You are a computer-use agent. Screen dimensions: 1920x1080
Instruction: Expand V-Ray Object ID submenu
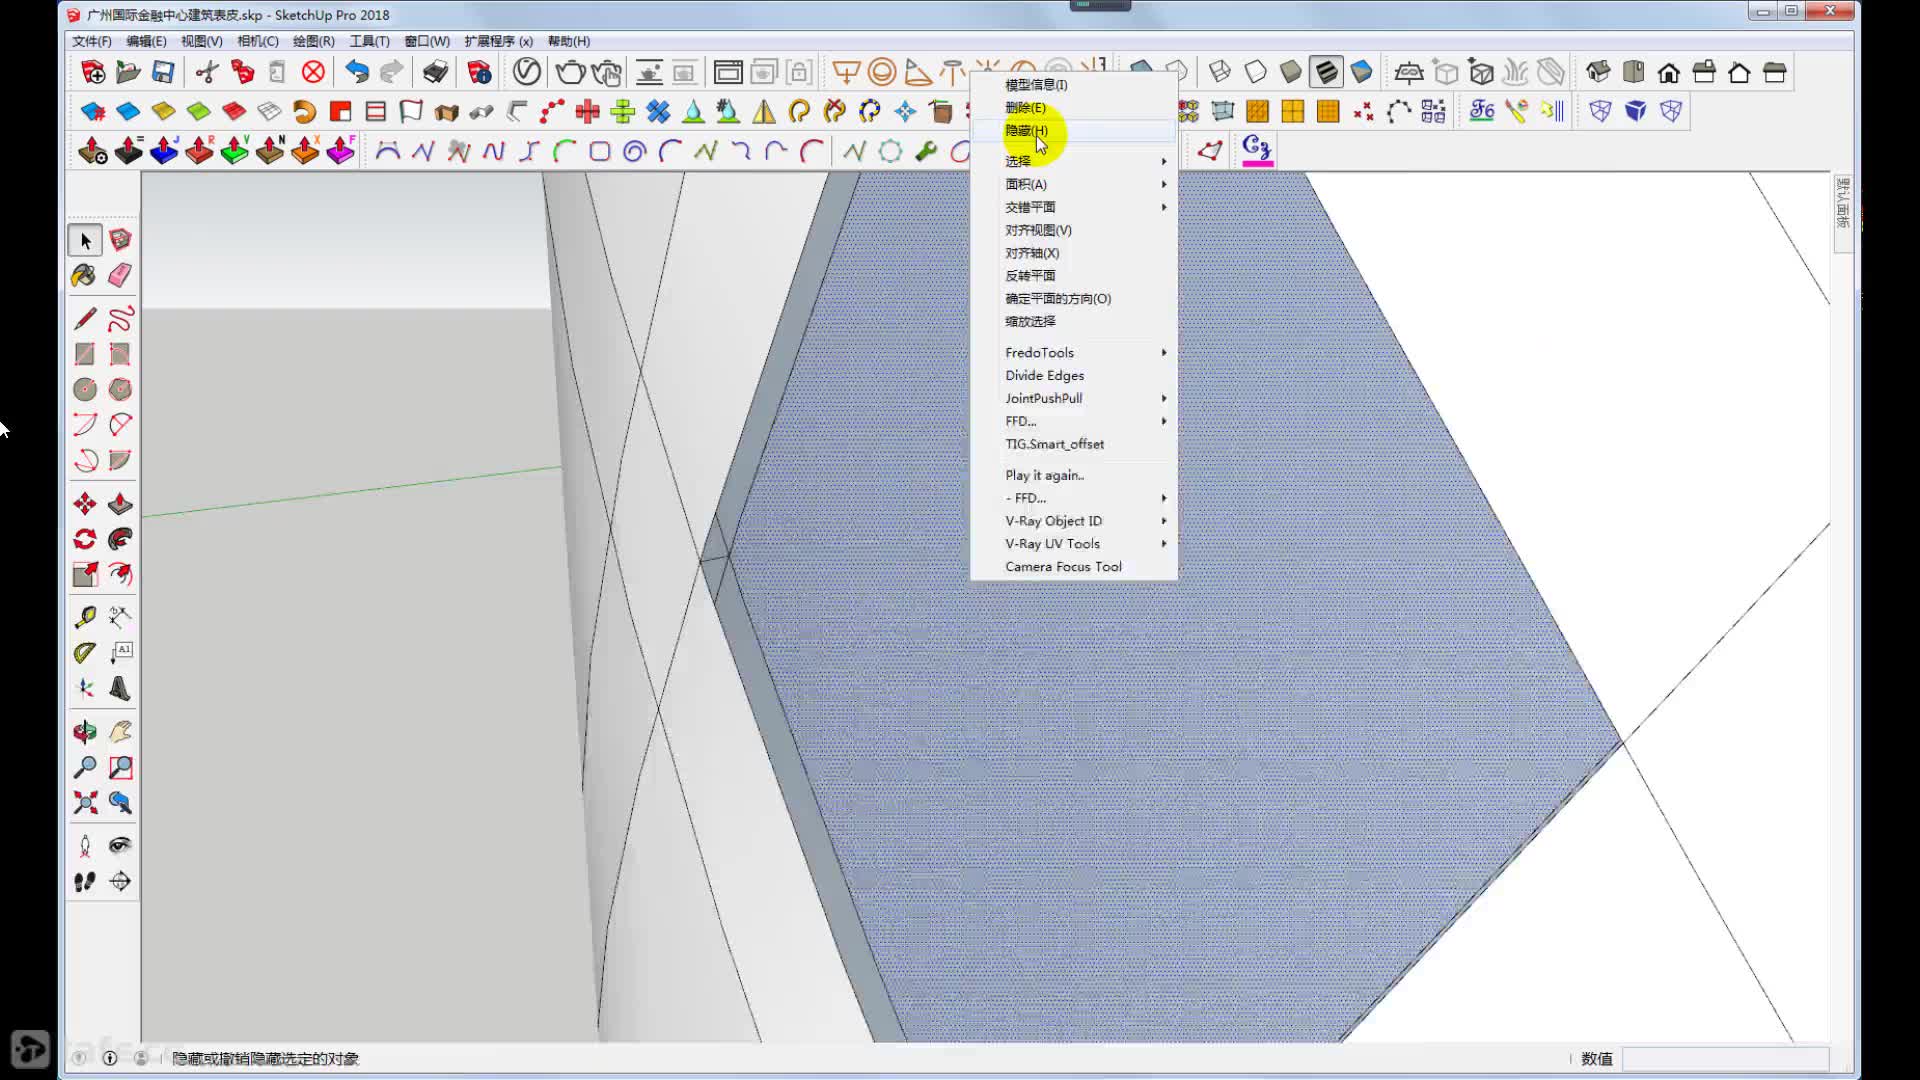point(1075,521)
